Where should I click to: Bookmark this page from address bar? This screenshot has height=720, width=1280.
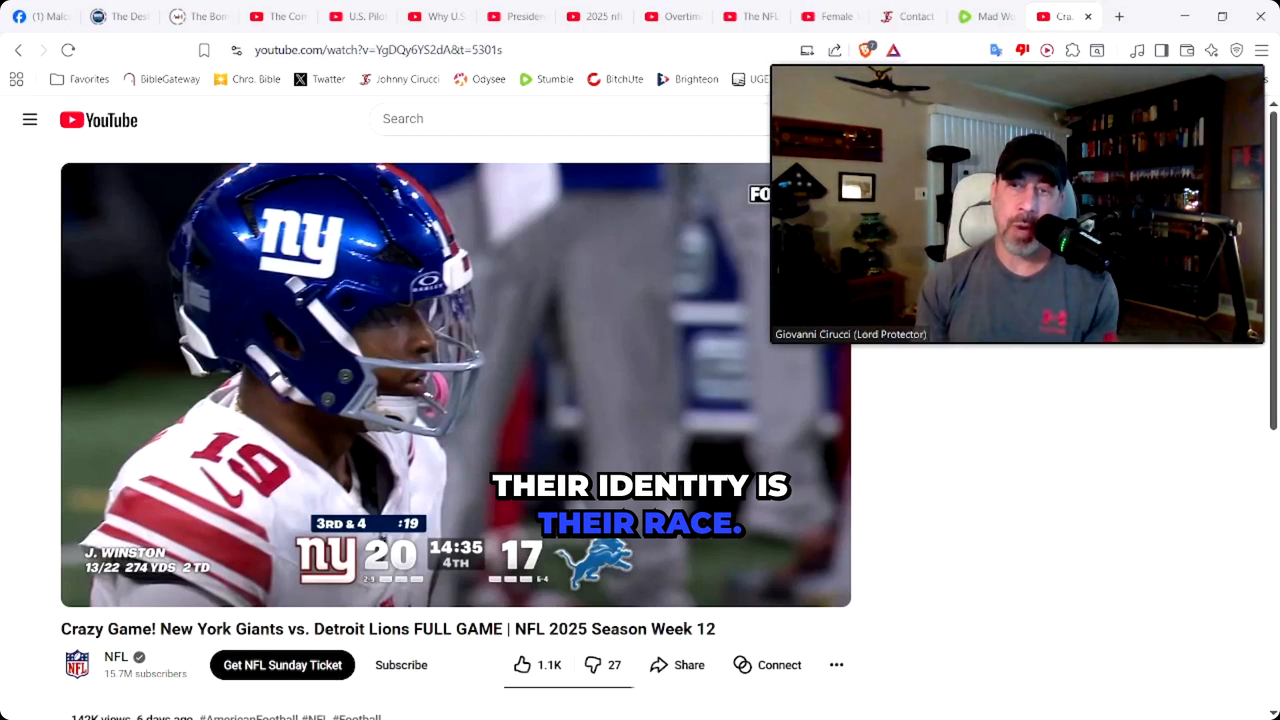(204, 50)
